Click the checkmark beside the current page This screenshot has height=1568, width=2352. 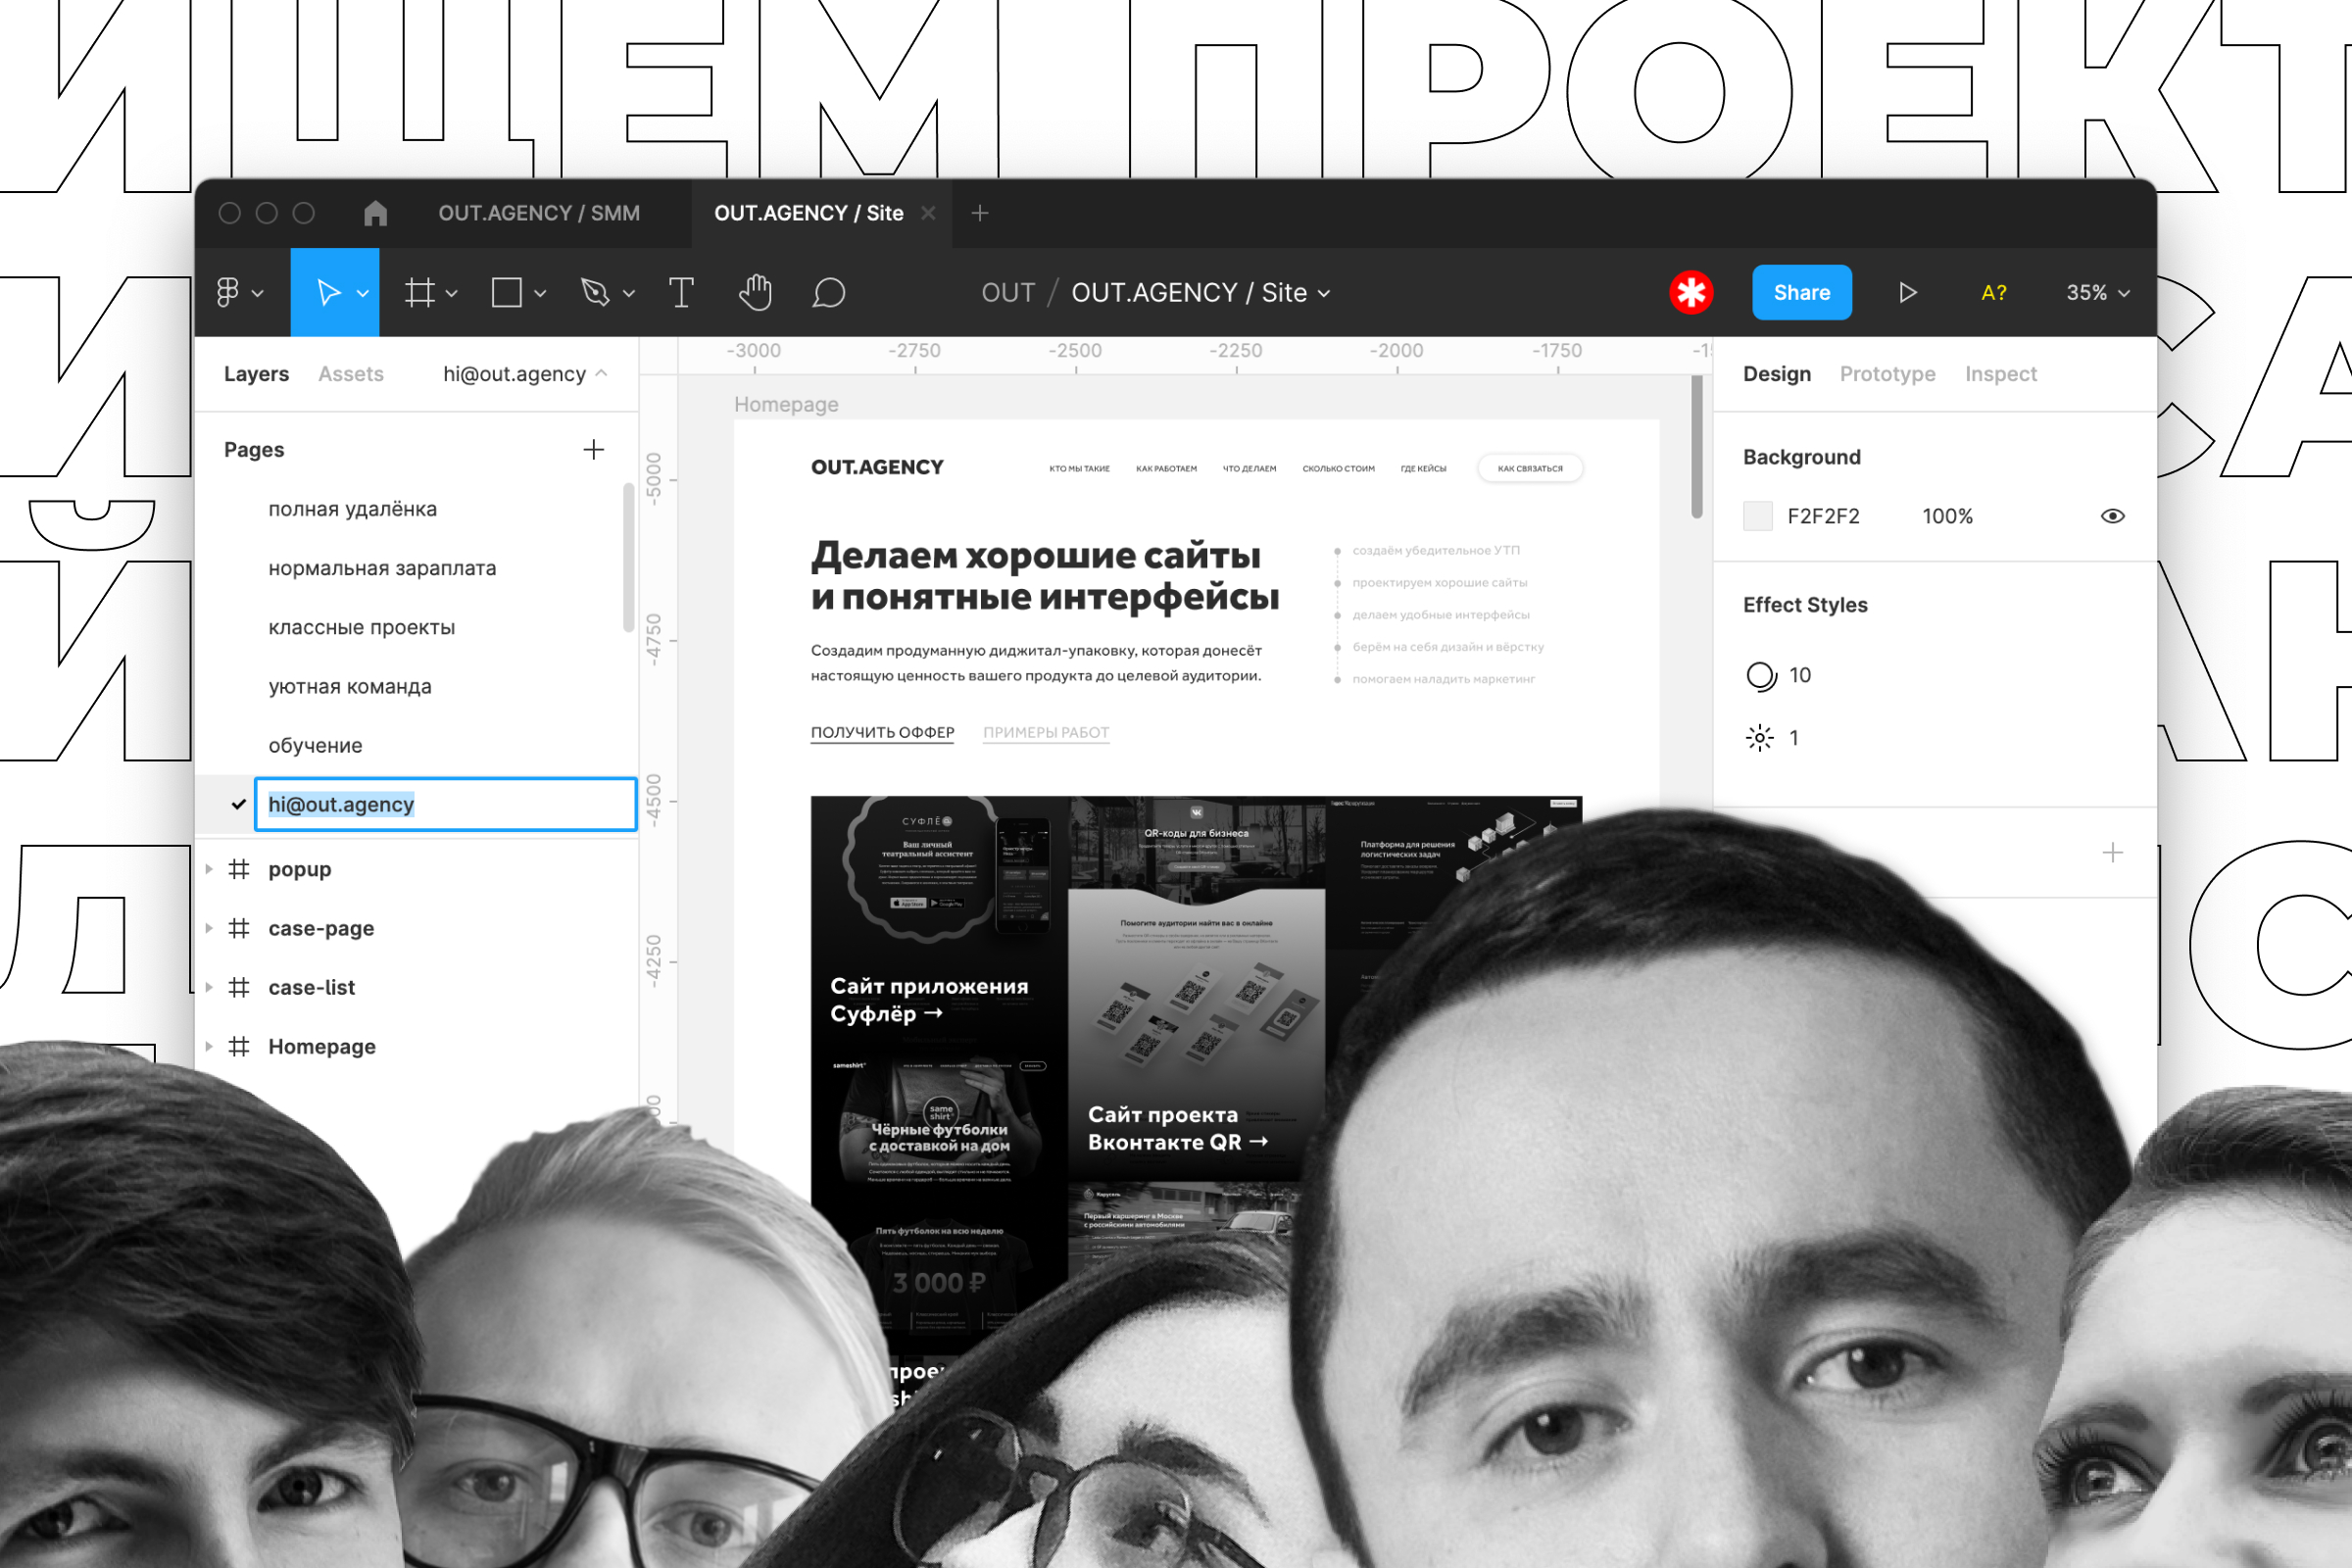click(238, 804)
